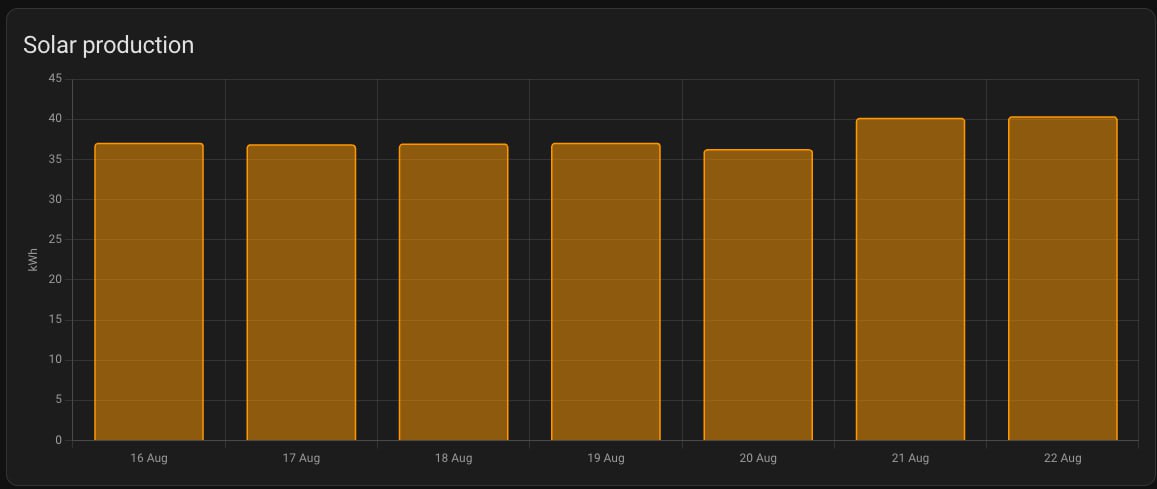Click the 22 Aug bar, the tallest one
Image resolution: width=1157 pixels, height=489 pixels.
click(x=1062, y=279)
